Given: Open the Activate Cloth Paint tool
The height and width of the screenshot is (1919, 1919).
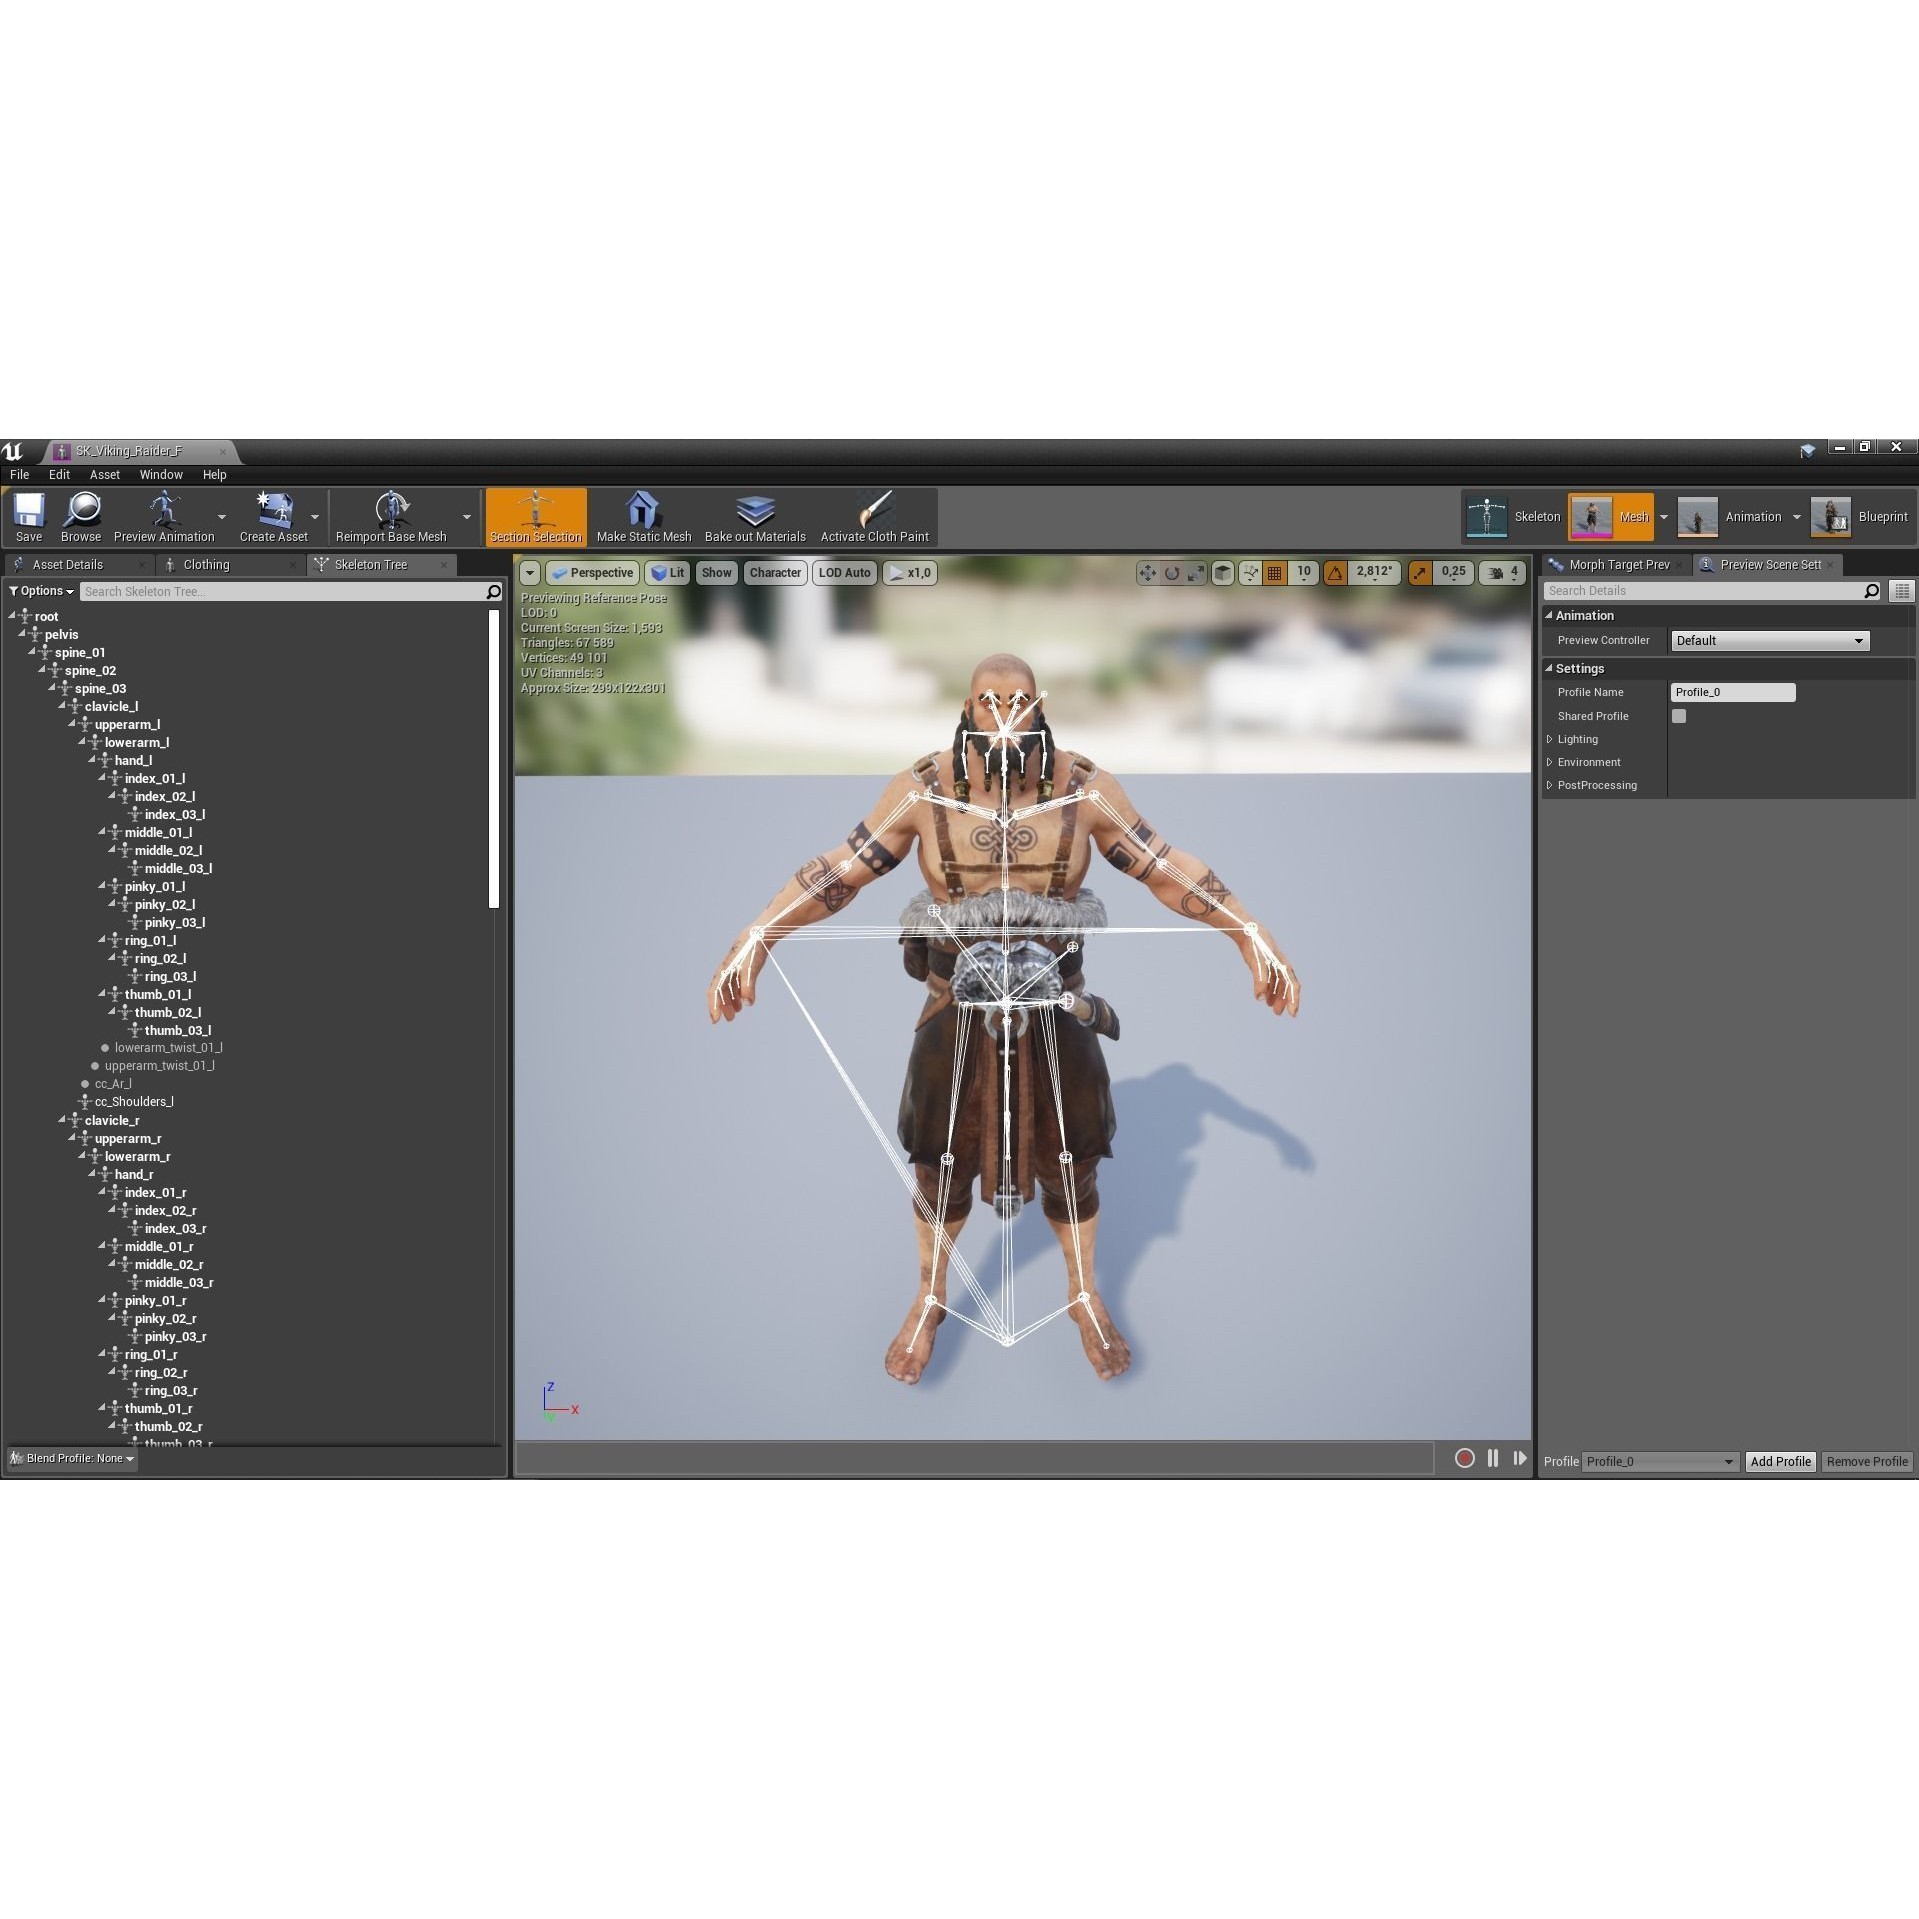Looking at the screenshot, I should coord(874,515).
